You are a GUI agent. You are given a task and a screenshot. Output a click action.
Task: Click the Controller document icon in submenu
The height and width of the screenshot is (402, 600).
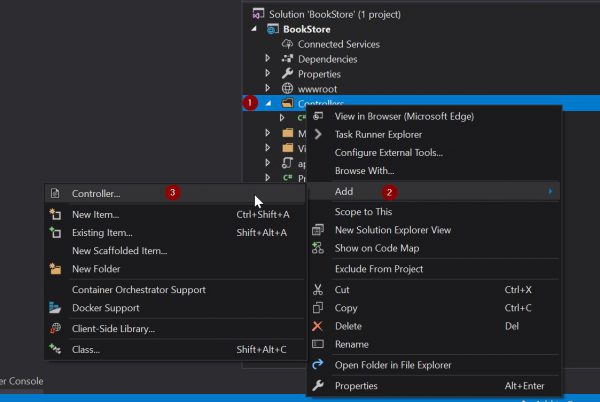click(x=56, y=193)
